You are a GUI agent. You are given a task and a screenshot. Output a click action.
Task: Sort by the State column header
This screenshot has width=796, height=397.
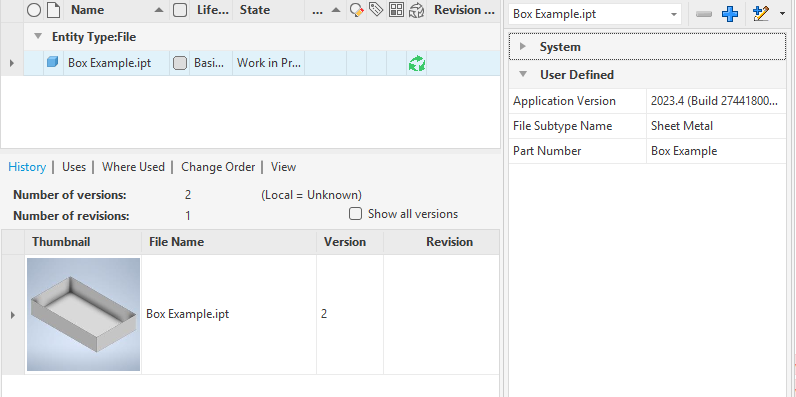click(268, 10)
